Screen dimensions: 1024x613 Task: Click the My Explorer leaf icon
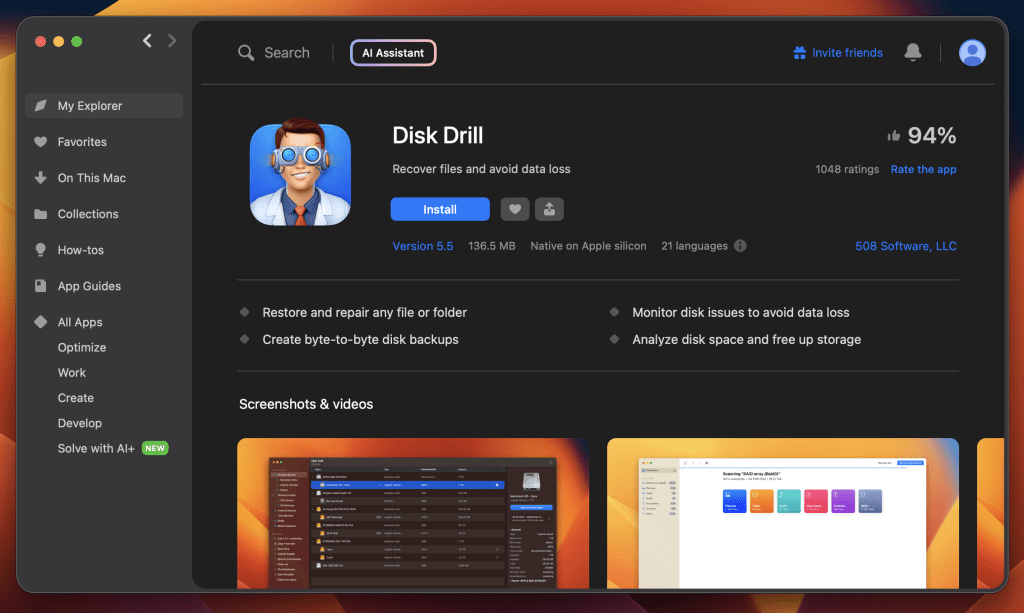(x=40, y=106)
